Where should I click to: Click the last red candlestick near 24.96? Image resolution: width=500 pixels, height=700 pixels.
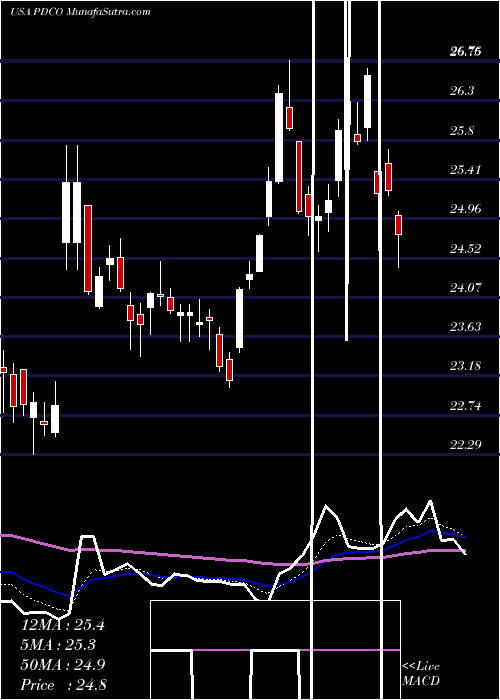[x=398, y=225]
